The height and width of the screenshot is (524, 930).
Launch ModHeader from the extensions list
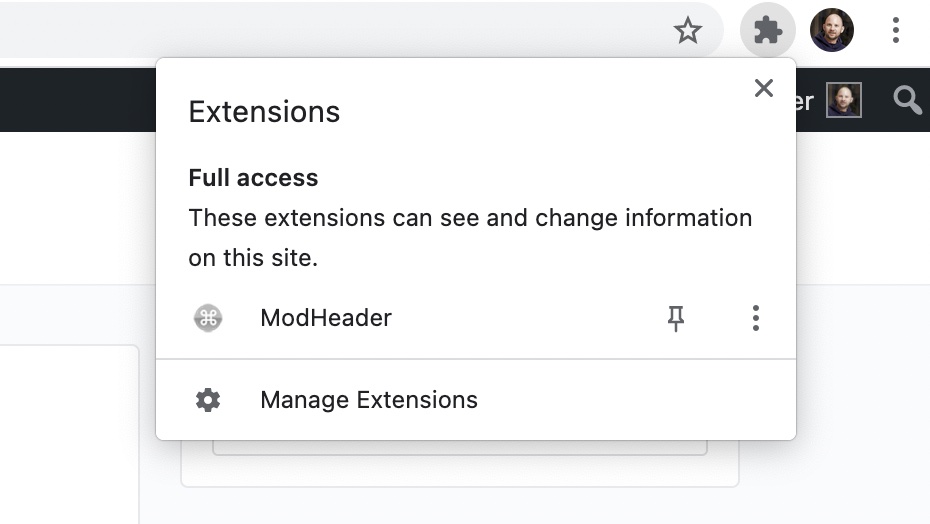[326, 318]
